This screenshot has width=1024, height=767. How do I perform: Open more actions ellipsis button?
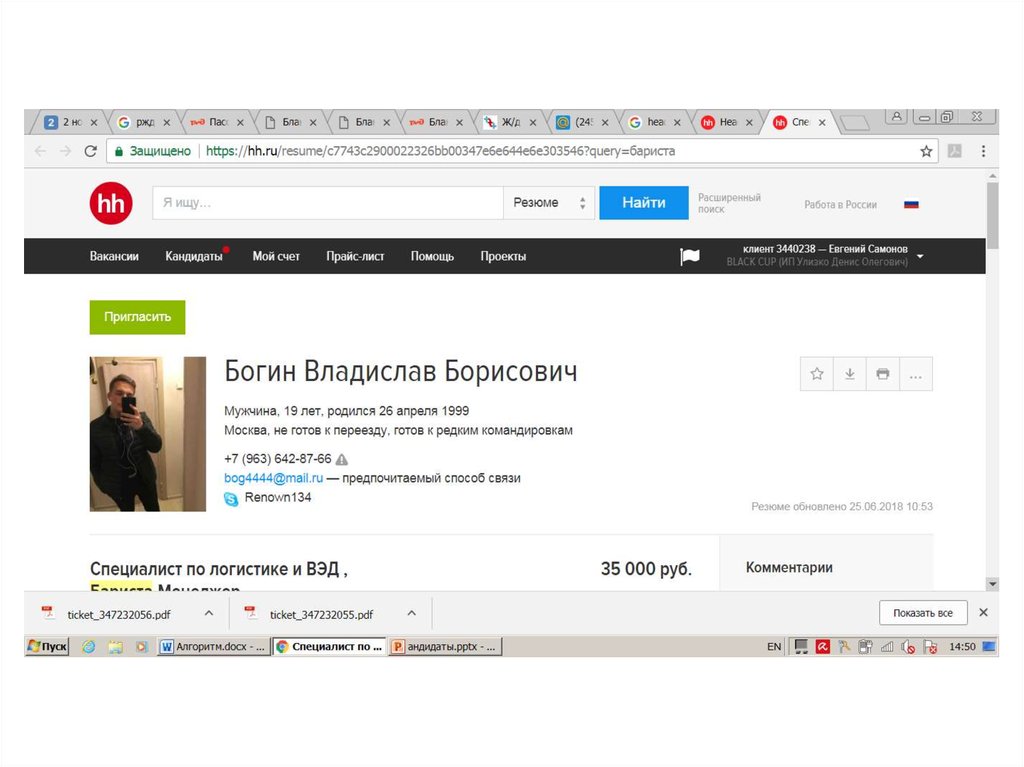(915, 374)
